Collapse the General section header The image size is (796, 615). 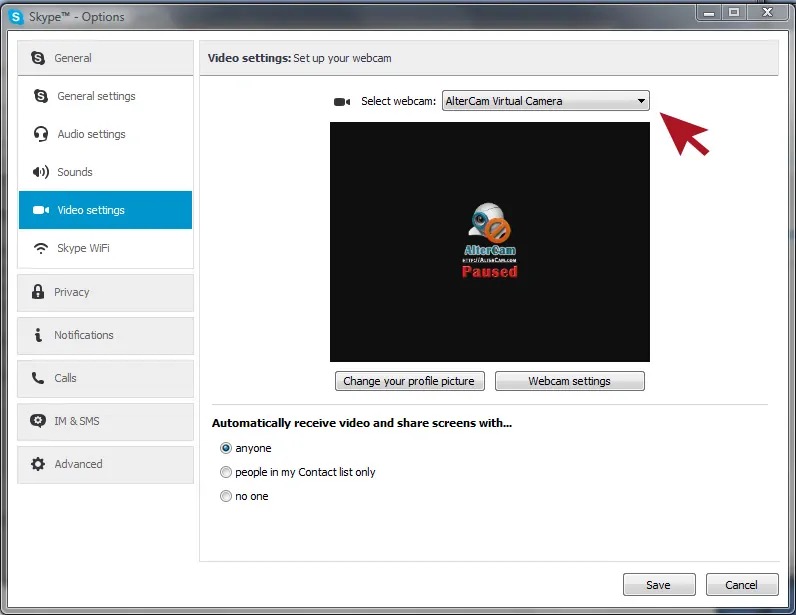coord(106,58)
